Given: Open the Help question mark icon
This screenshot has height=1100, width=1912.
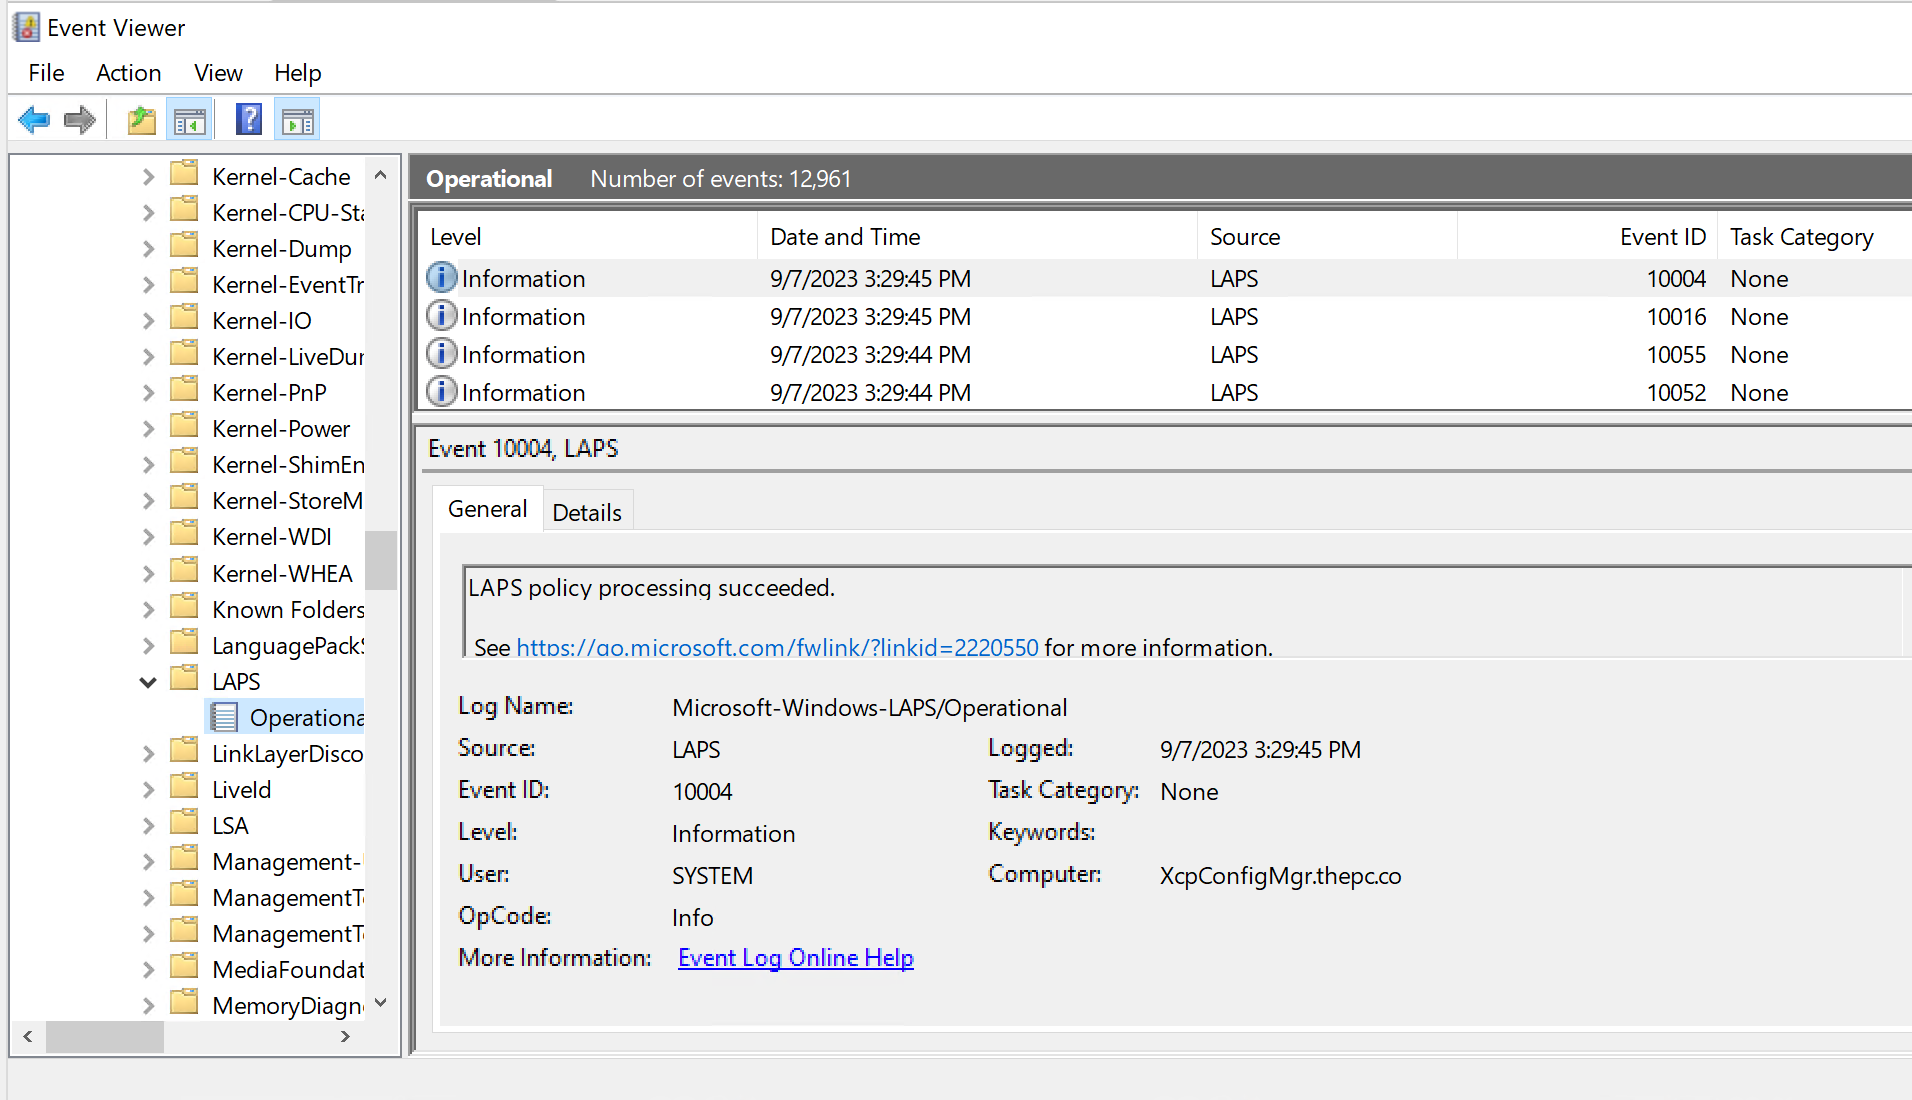Looking at the screenshot, I should [x=248, y=121].
